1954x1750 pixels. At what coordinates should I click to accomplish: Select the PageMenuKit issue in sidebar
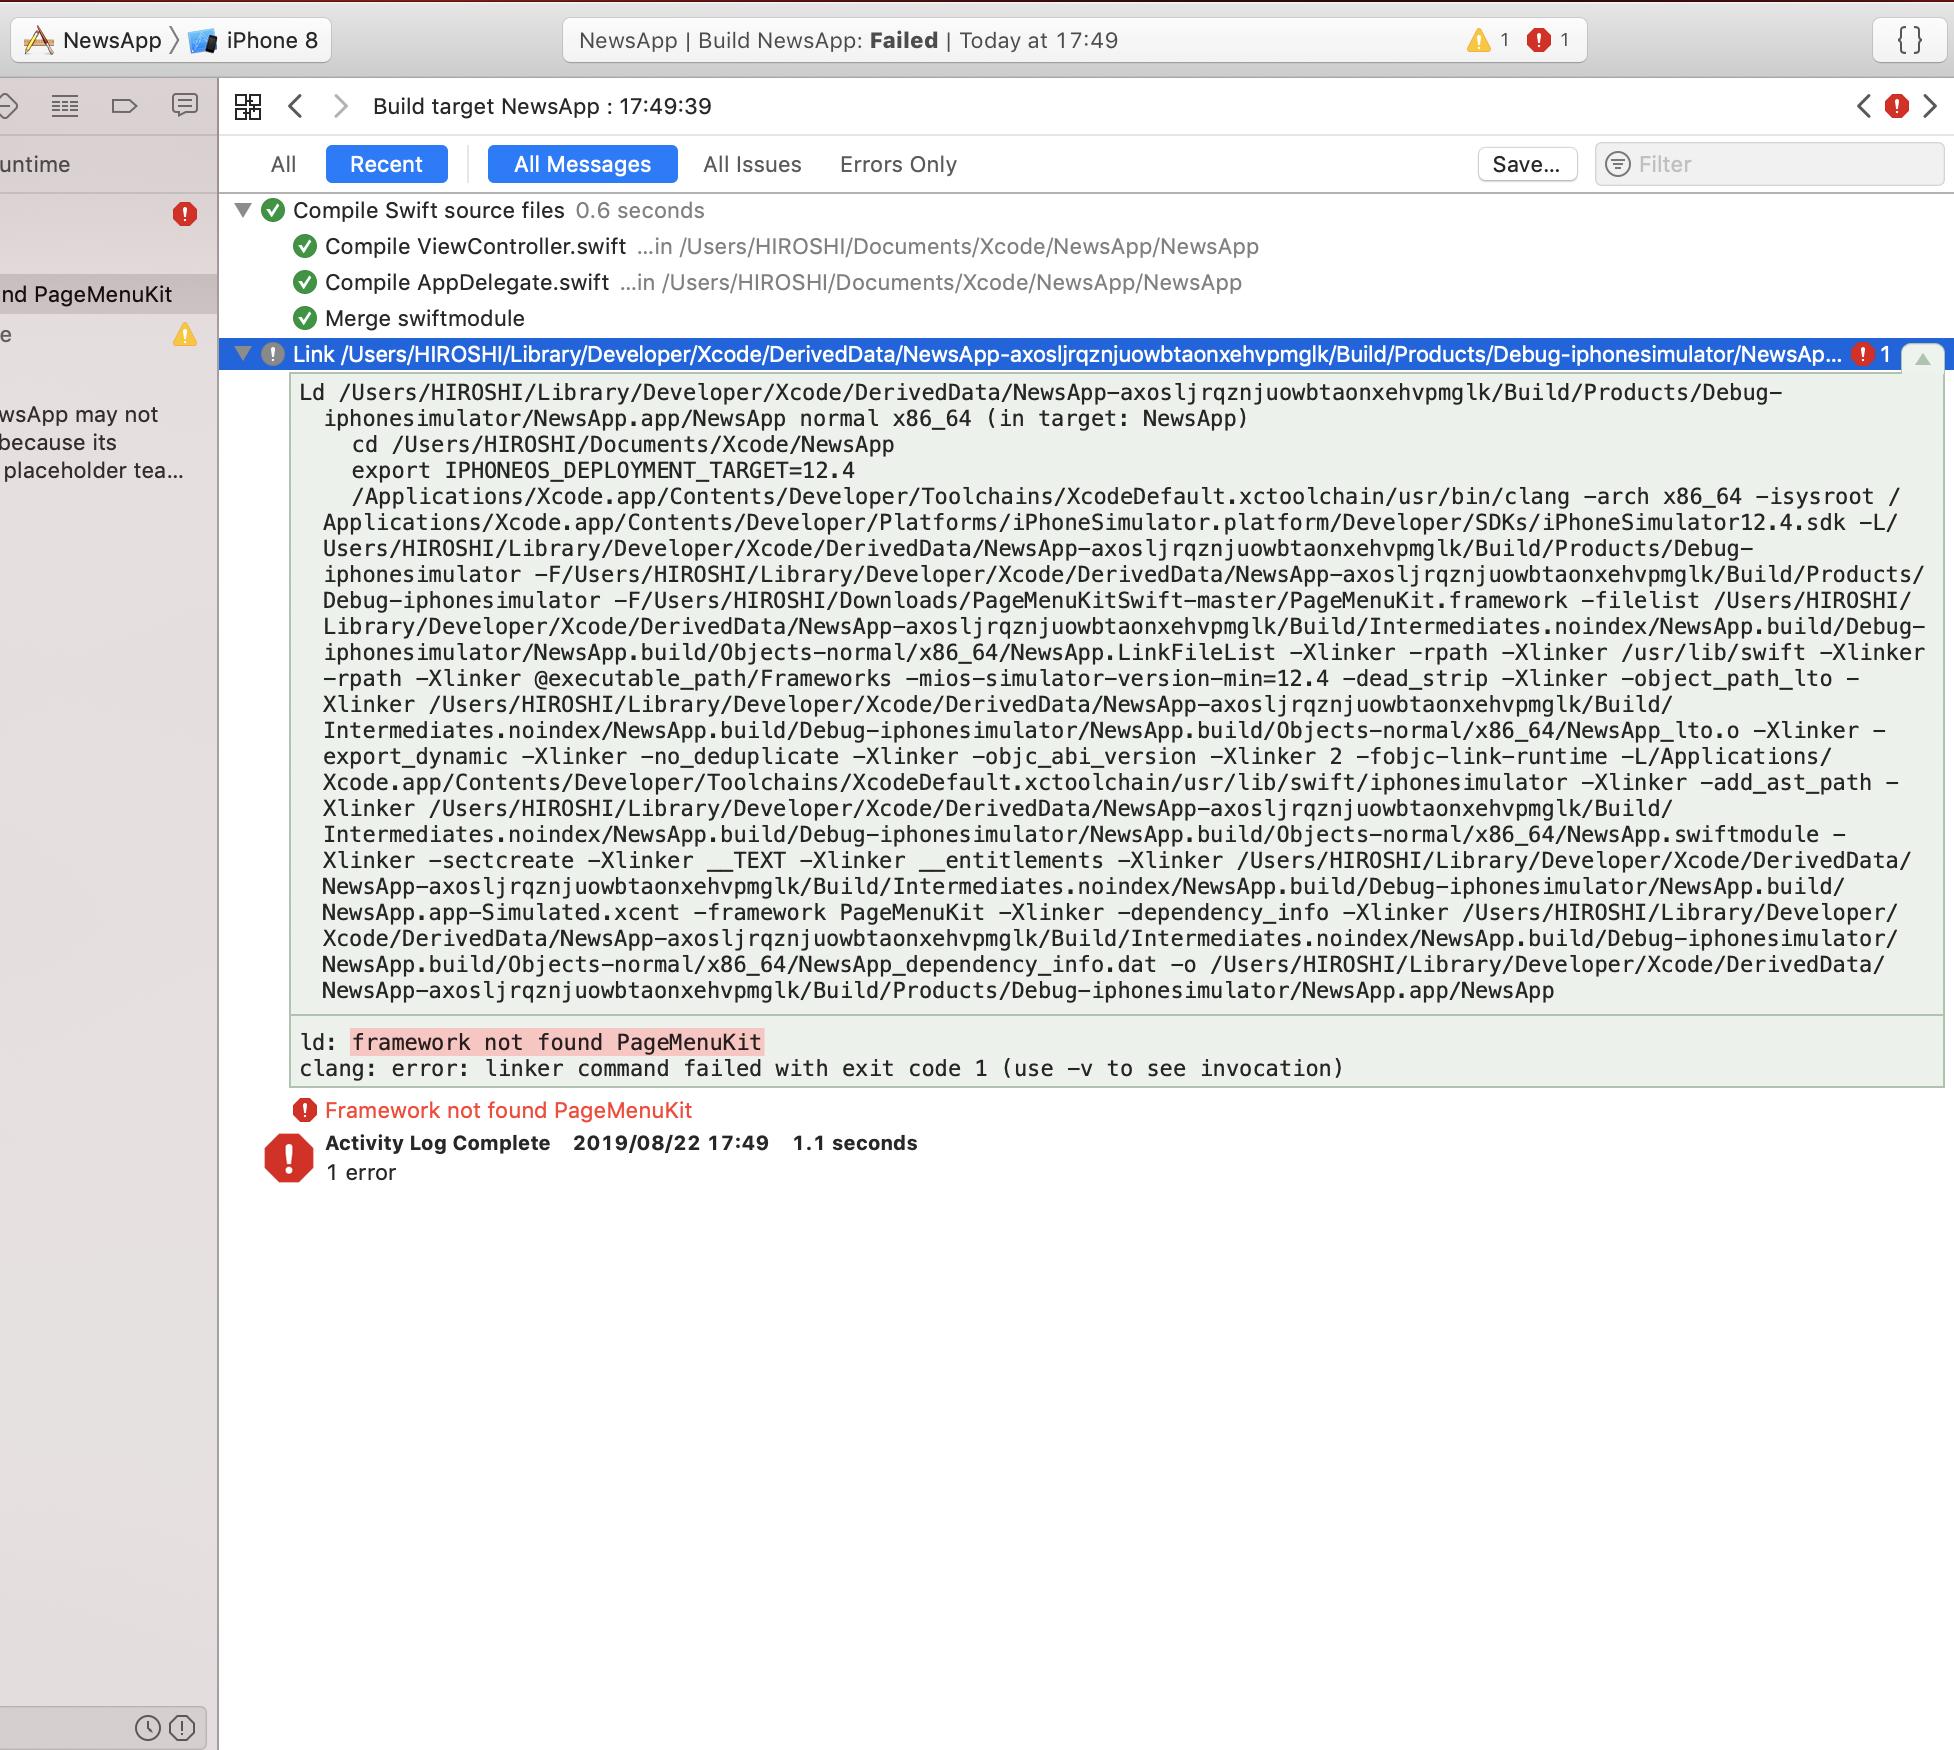(109, 294)
